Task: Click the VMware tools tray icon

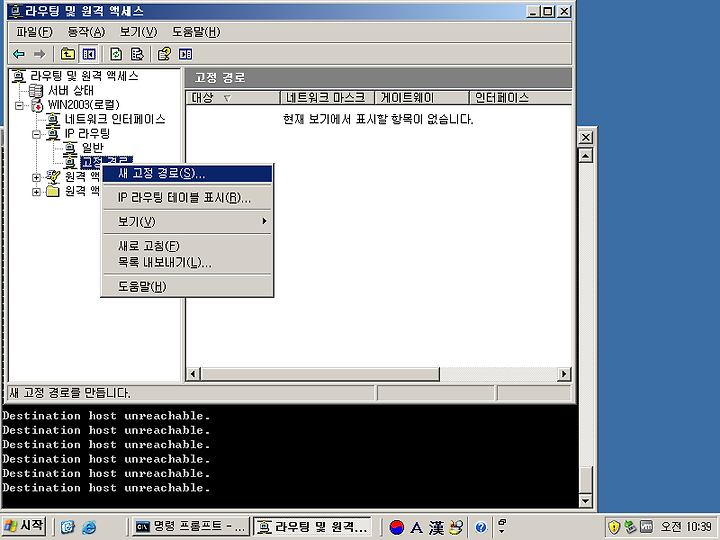Action: point(647,527)
